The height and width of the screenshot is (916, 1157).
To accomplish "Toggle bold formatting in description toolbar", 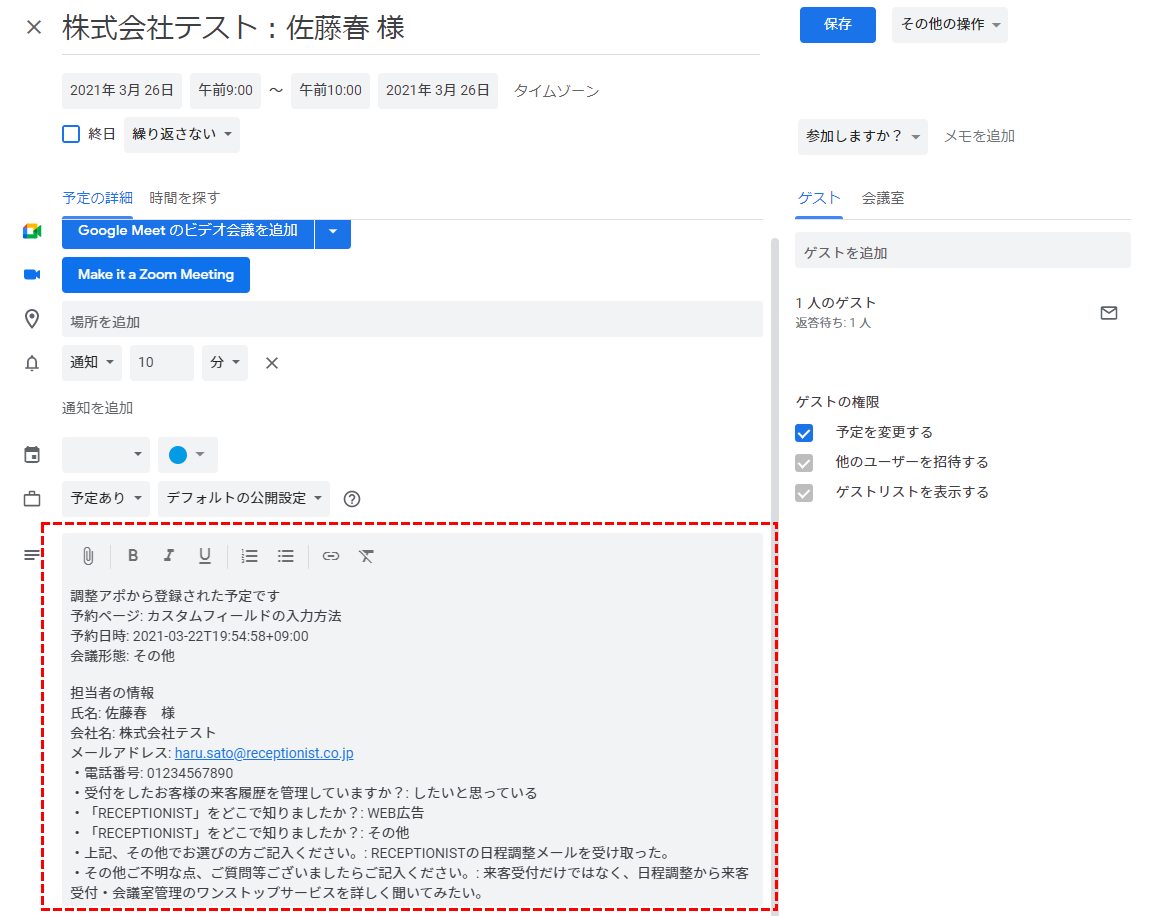I will (133, 556).
